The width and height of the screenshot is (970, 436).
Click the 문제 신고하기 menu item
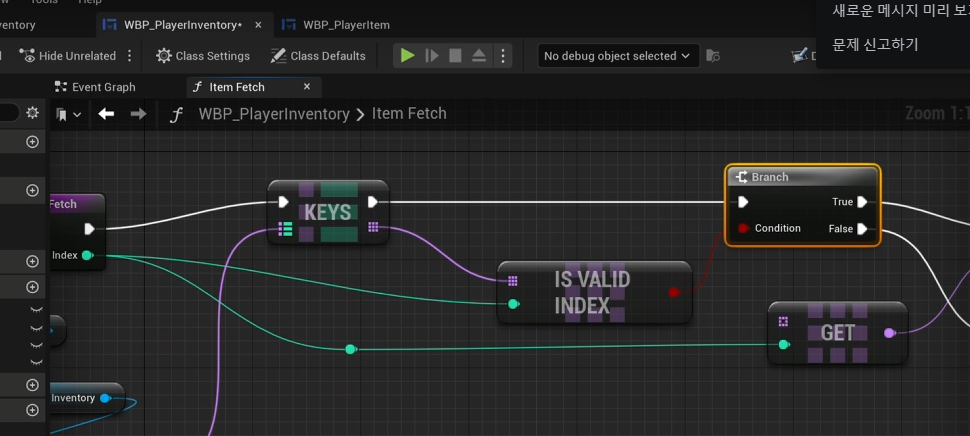pos(875,45)
